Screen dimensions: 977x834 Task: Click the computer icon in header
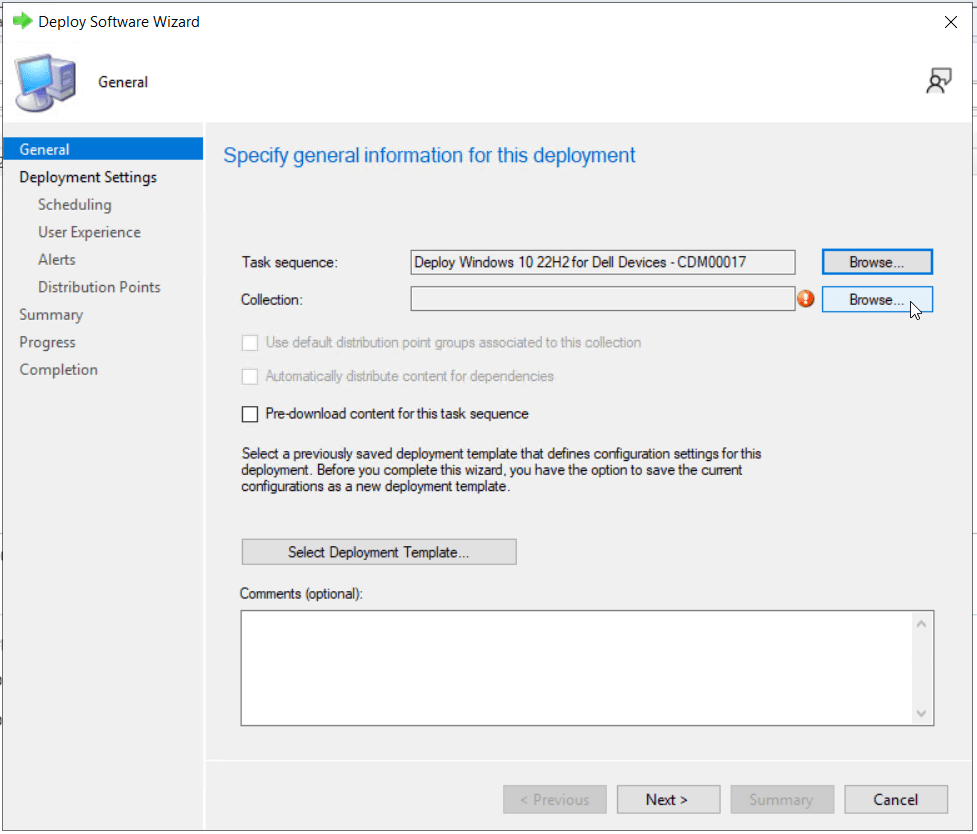click(x=44, y=83)
